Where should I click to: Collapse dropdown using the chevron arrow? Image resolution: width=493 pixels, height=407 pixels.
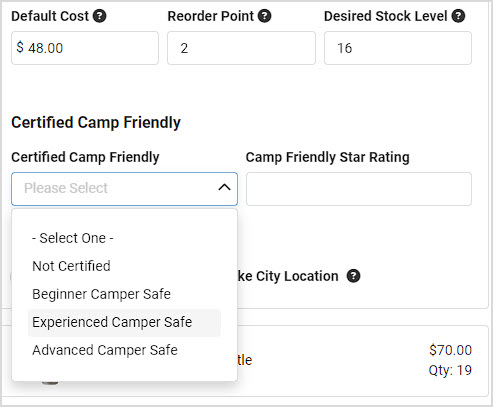point(224,187)
